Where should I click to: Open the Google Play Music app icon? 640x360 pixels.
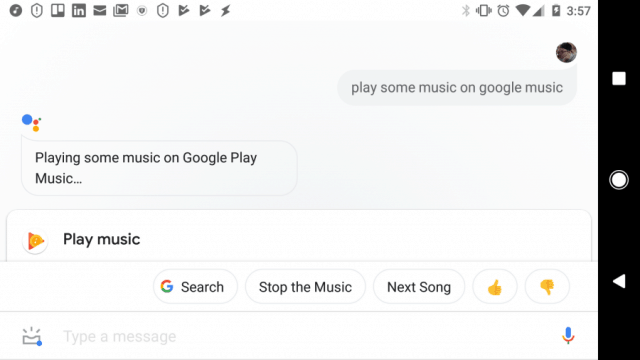click(x=35, y=240)
